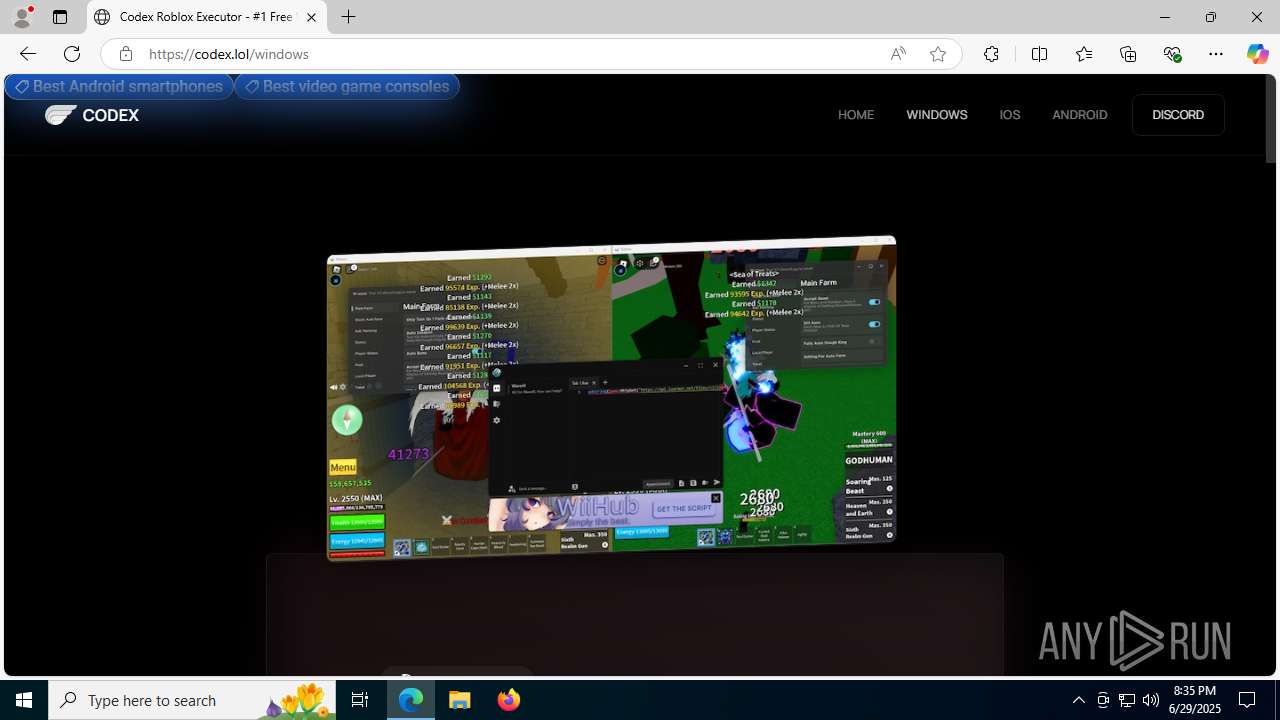Click Best video game consoles tag link
Image resolution: width=1280 pixels, height=720 pixels.
[x=347, y=87]
